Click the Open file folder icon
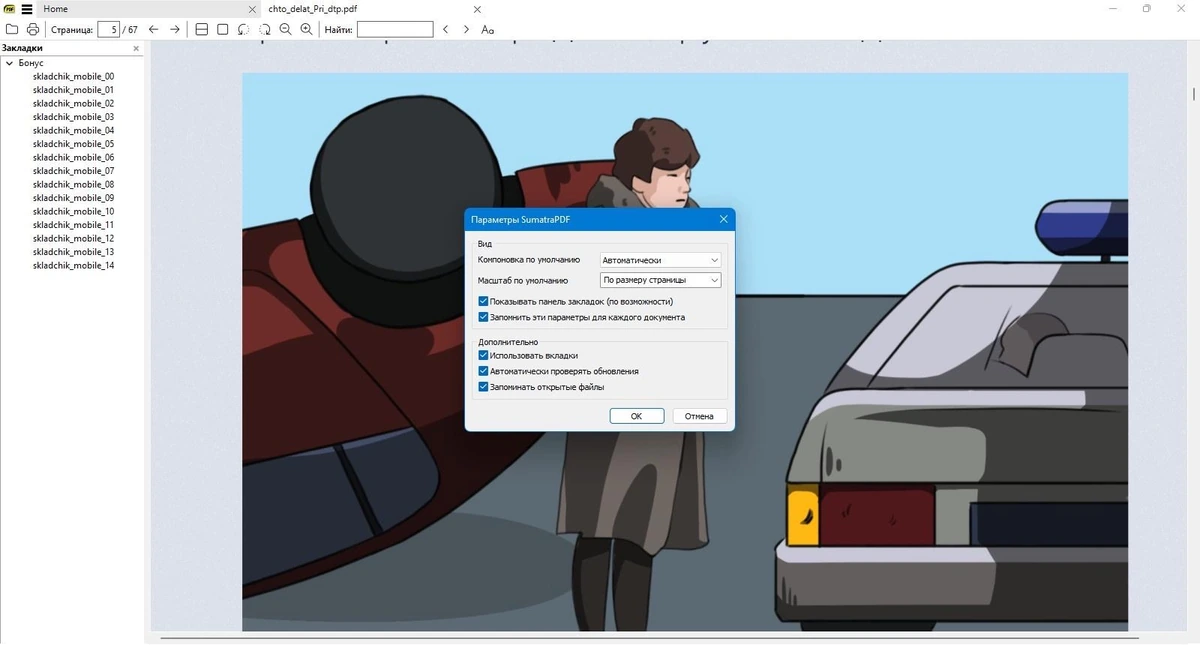The width and height of the screenshot is (1200, 645). (x=14, y=30)
